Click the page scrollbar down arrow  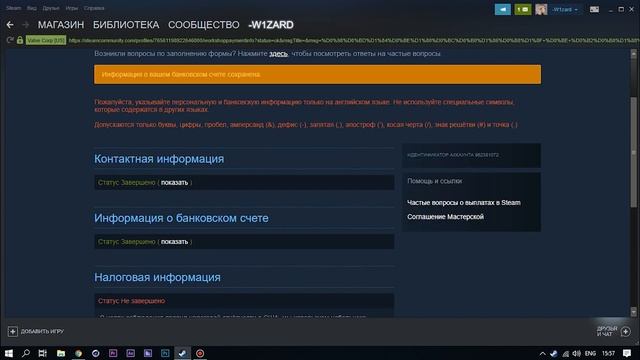click(x=633, y=312)
